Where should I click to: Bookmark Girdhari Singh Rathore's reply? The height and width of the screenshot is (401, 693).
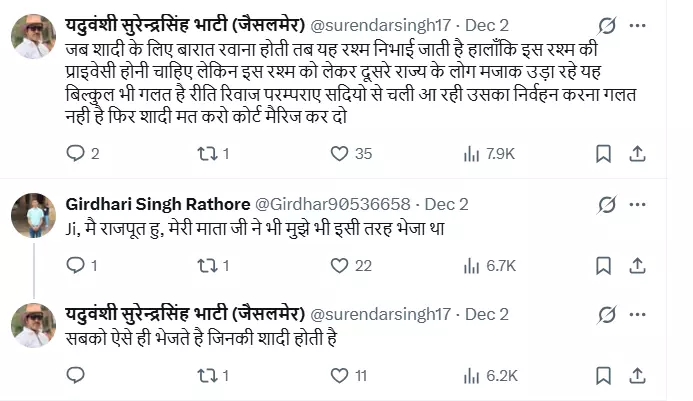click(x=603, y=266)
